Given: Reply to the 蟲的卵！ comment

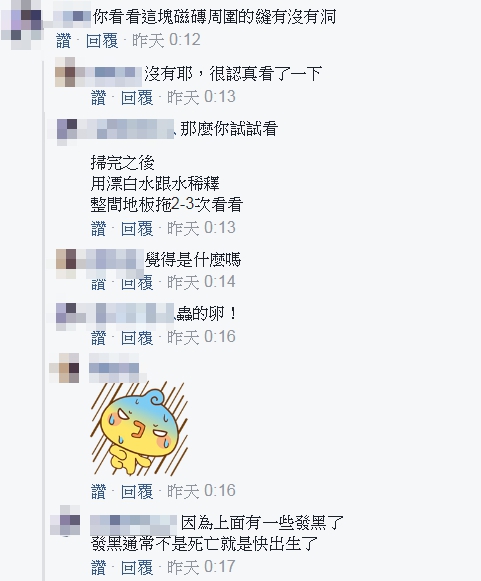Looking at the screenshot, I should [137, 337].
